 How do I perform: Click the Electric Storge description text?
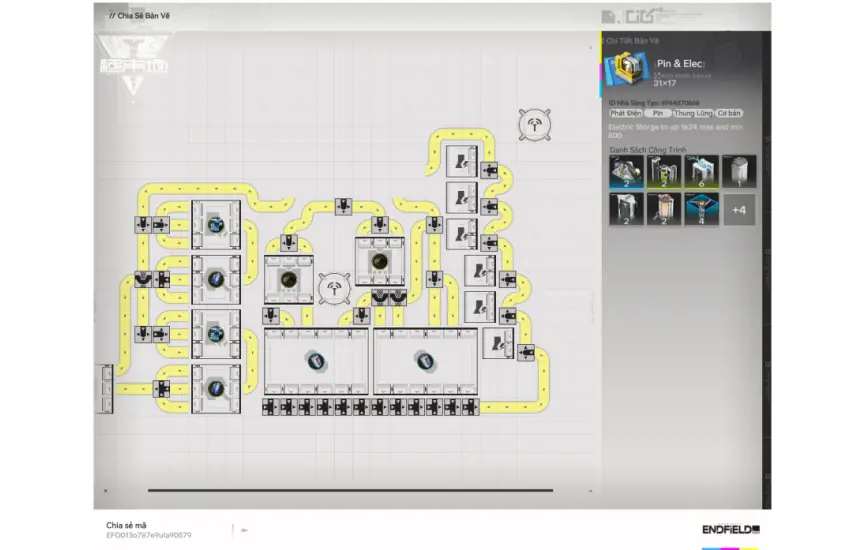(x=675, y=131)
